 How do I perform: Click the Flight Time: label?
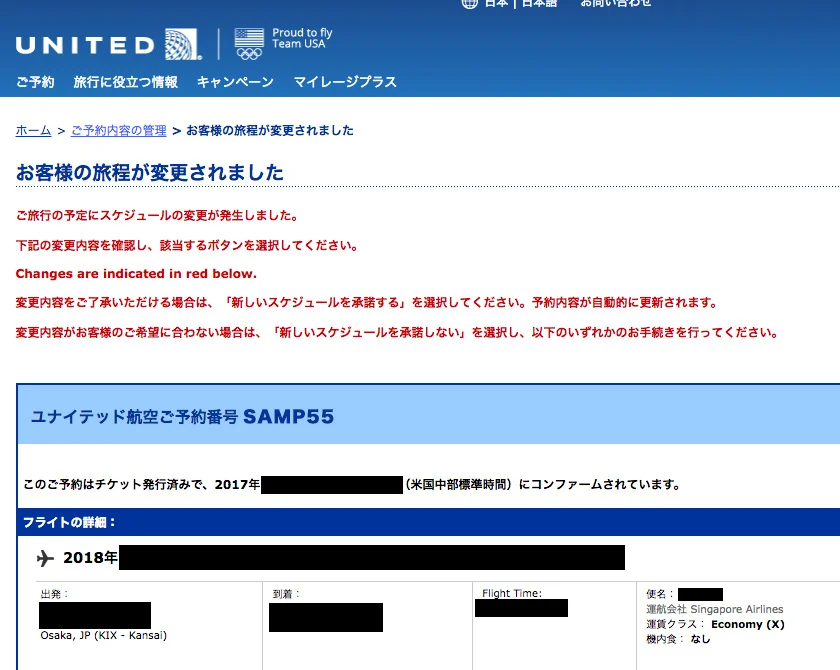coord(512,593)
